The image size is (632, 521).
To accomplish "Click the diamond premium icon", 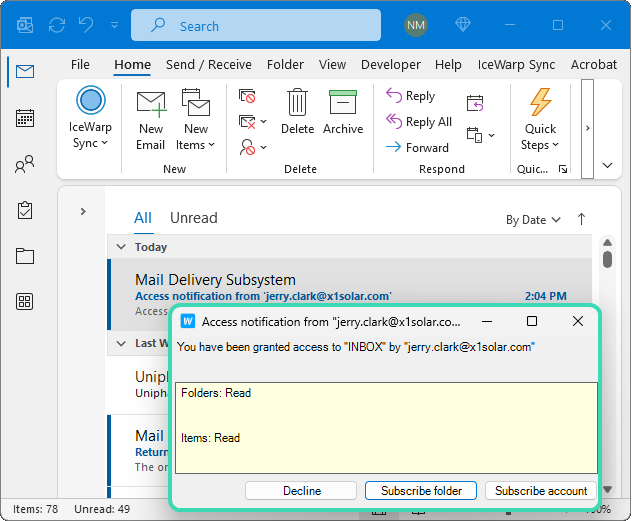I will click(463, 25).
